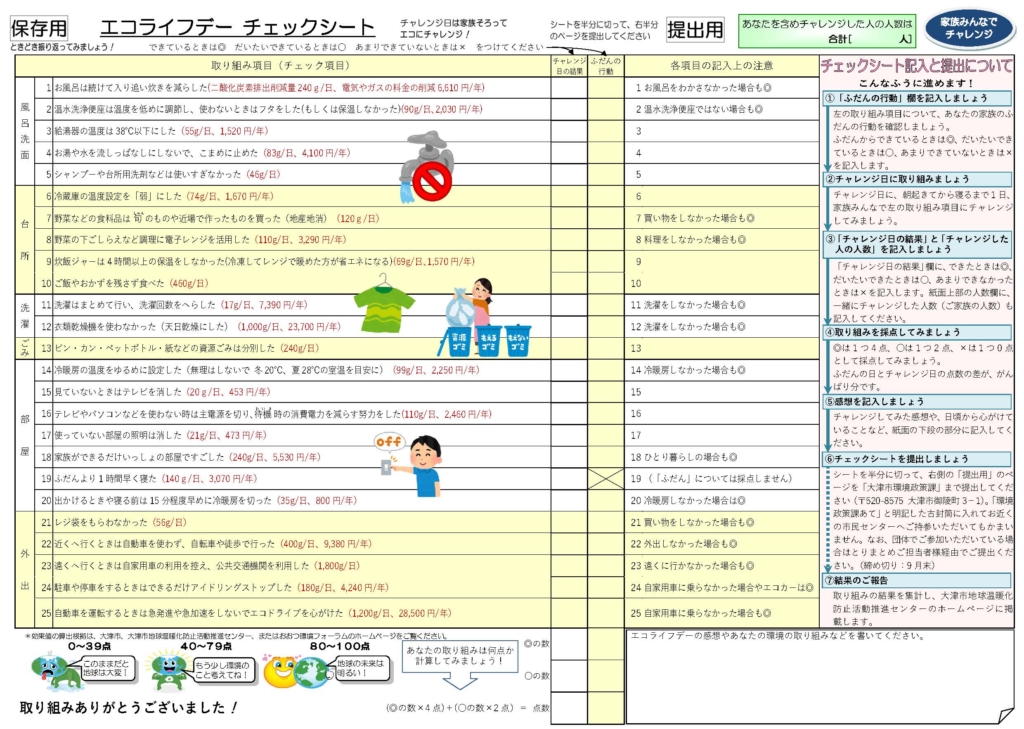The image size is (1024, 729).
Task: Click the '0〜39点' score range label
Action: pos(89,646)
